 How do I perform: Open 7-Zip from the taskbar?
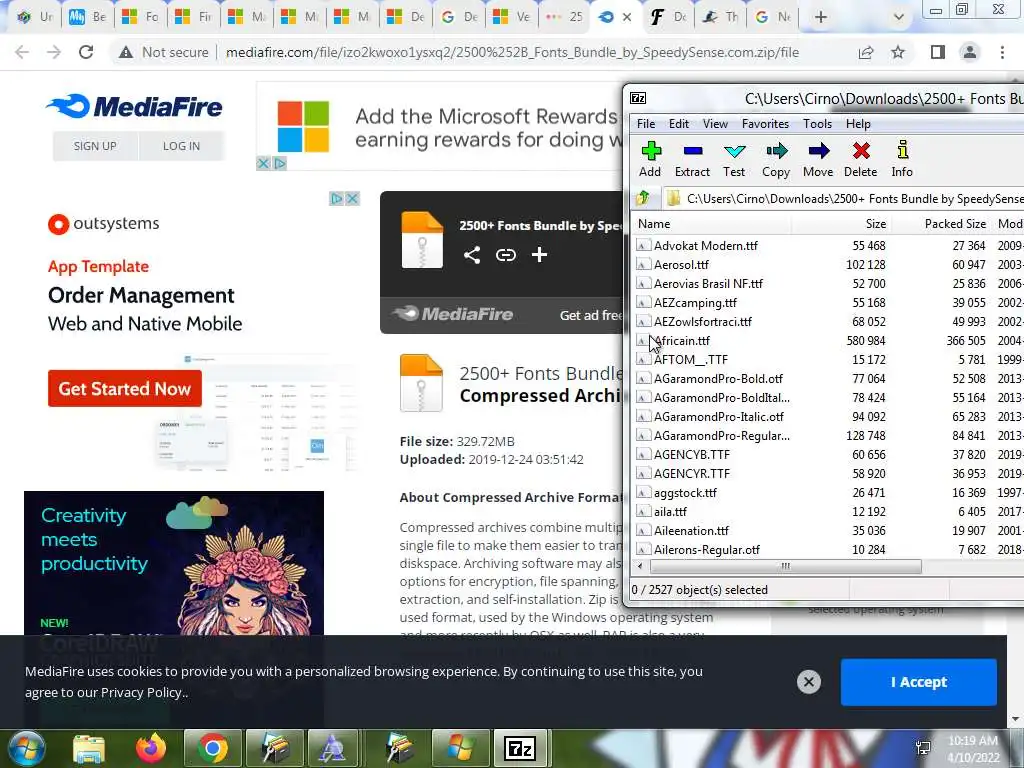pos(520,748)
